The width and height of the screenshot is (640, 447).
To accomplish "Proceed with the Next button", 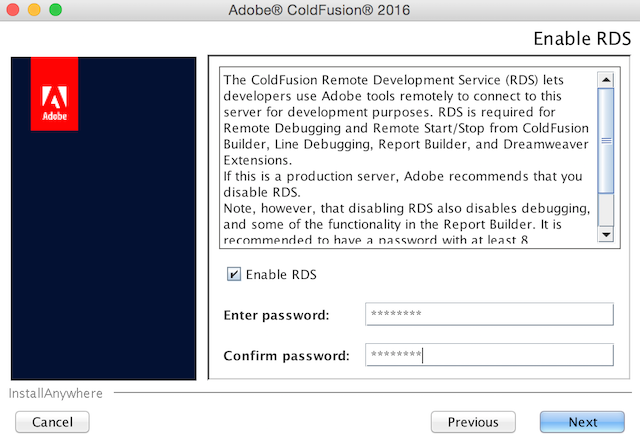I will point(582,422).
